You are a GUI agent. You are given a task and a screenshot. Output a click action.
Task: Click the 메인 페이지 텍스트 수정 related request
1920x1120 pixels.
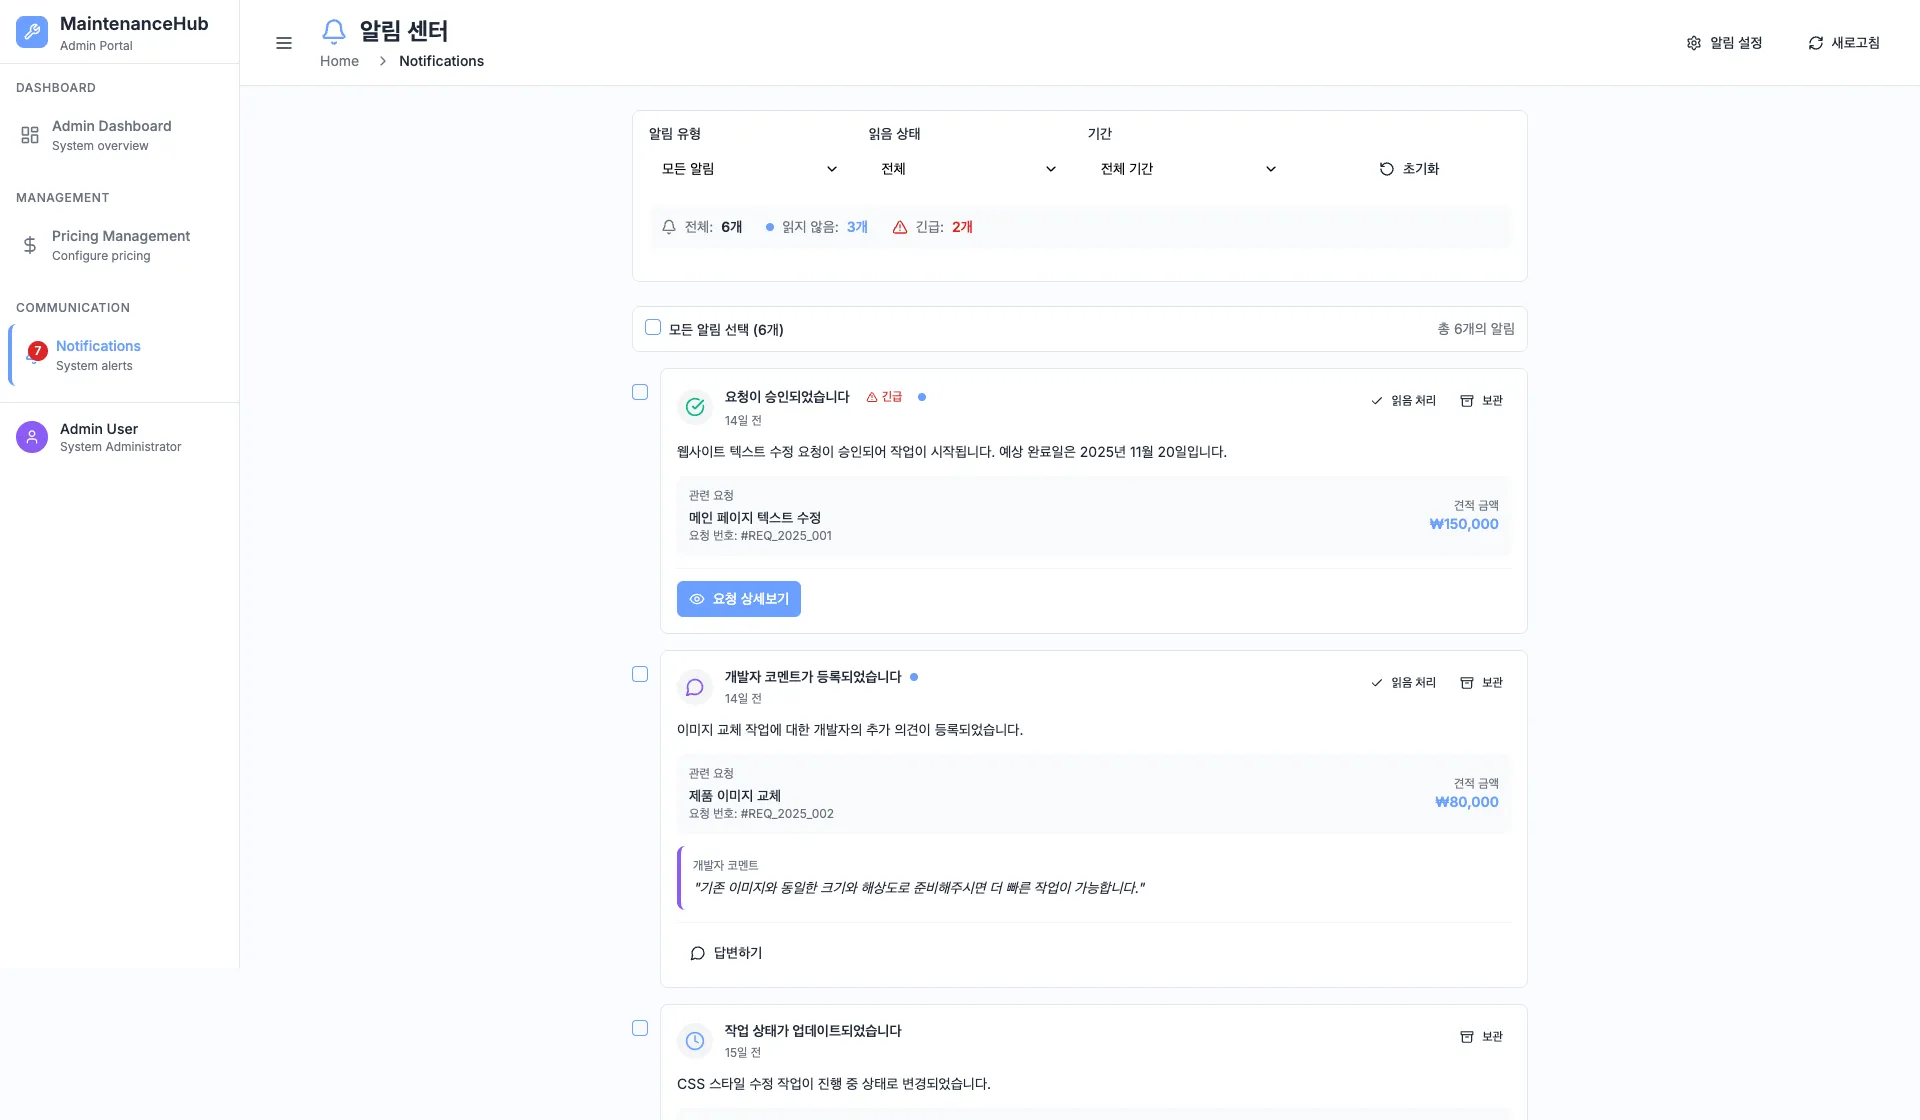[755, 518]
